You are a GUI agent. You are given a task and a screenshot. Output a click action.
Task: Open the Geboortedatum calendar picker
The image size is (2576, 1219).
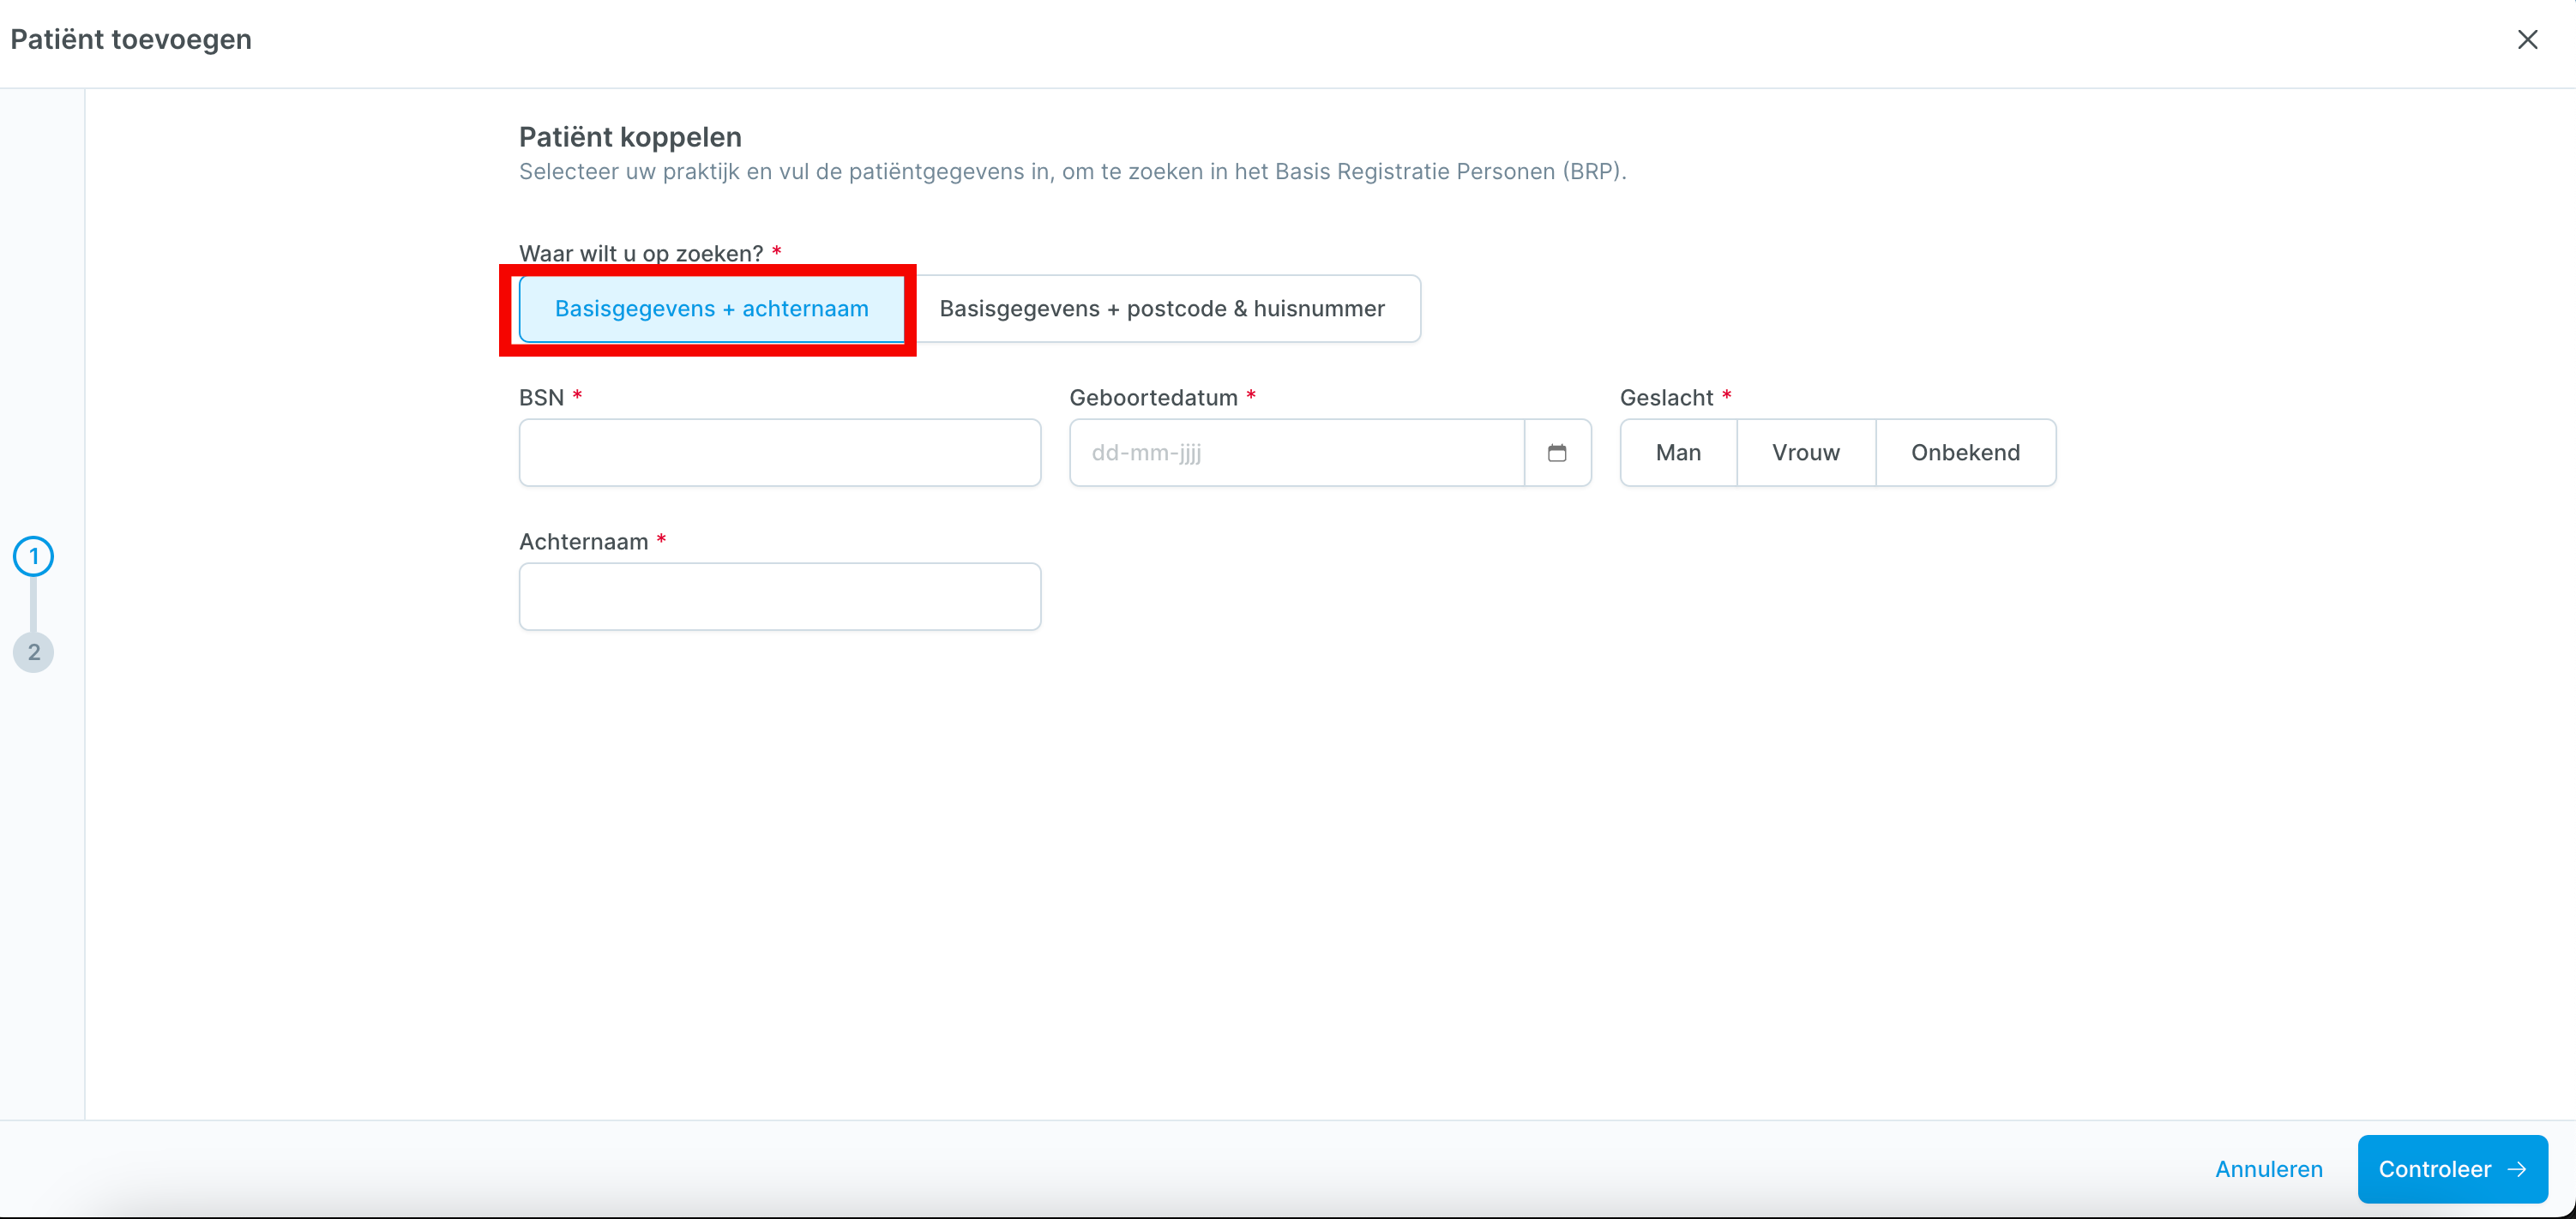click(x=1557, y=453)
